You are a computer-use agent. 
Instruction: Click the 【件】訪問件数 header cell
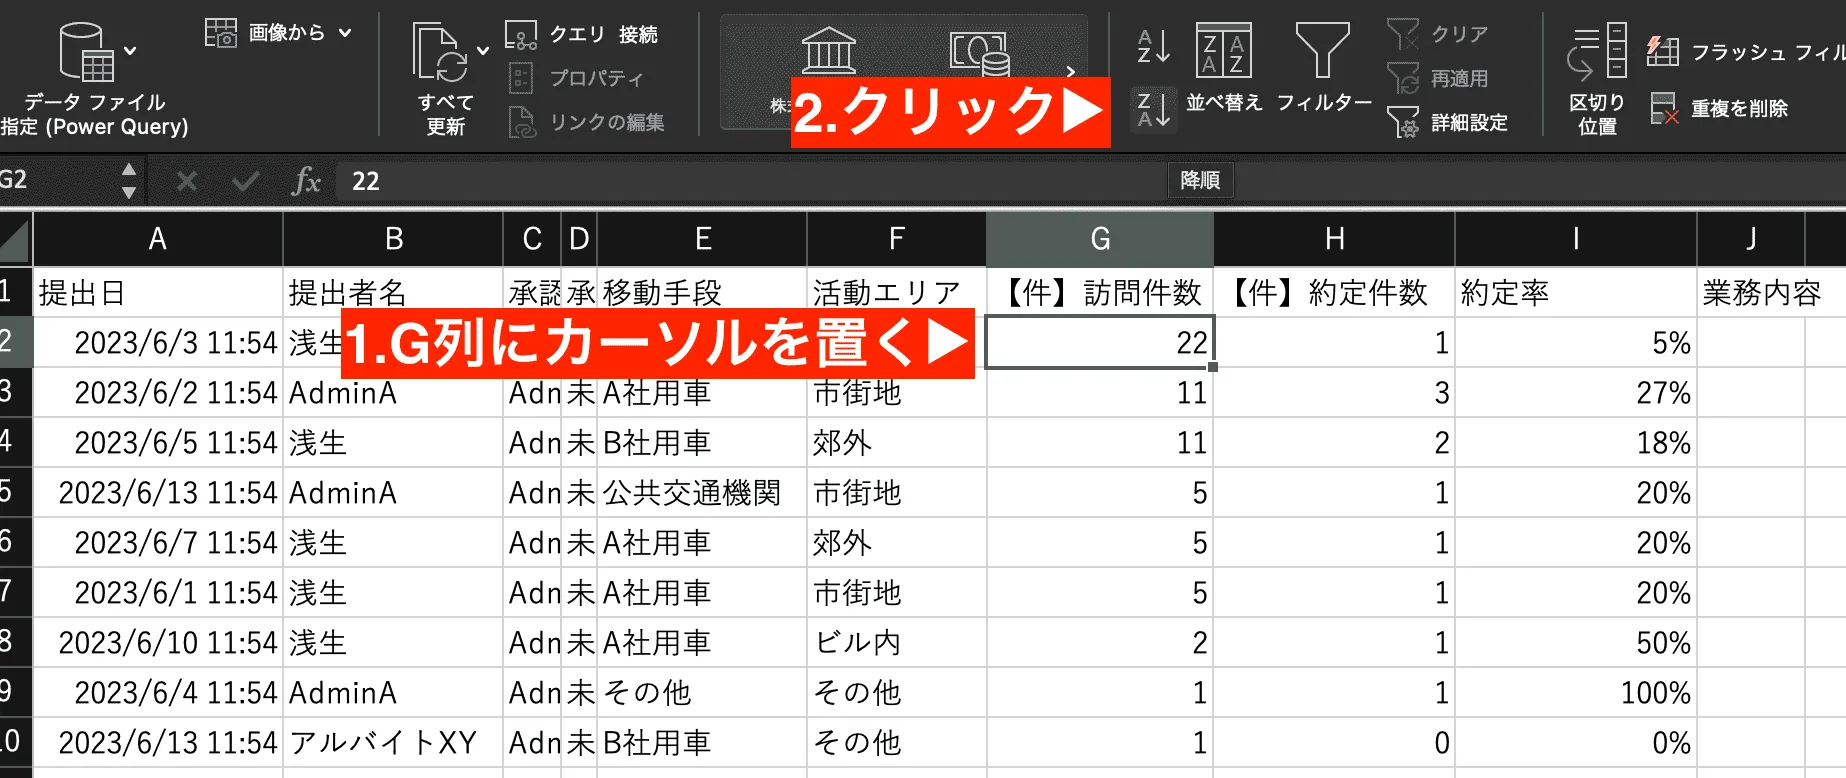[1100, 292]
